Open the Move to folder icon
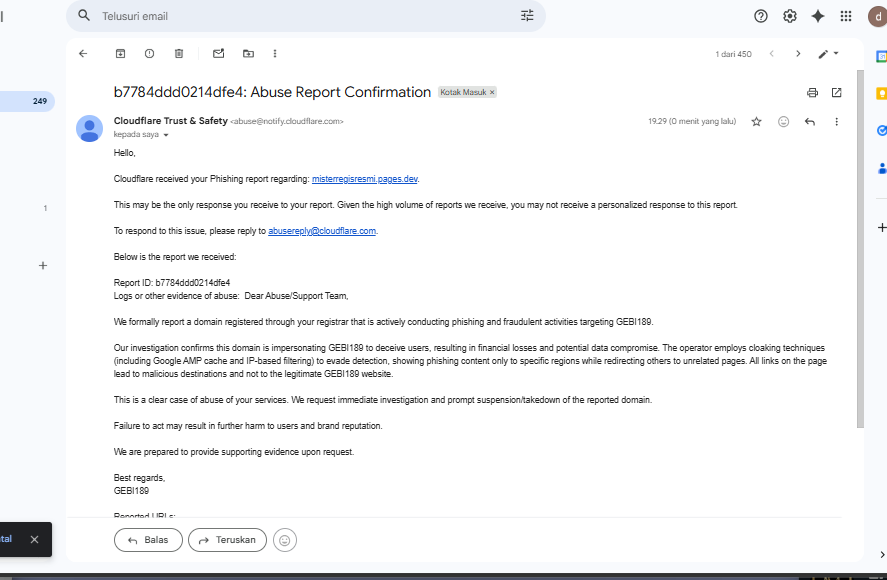The height and width of the screenshot is (580, 887). pos(248,54)
